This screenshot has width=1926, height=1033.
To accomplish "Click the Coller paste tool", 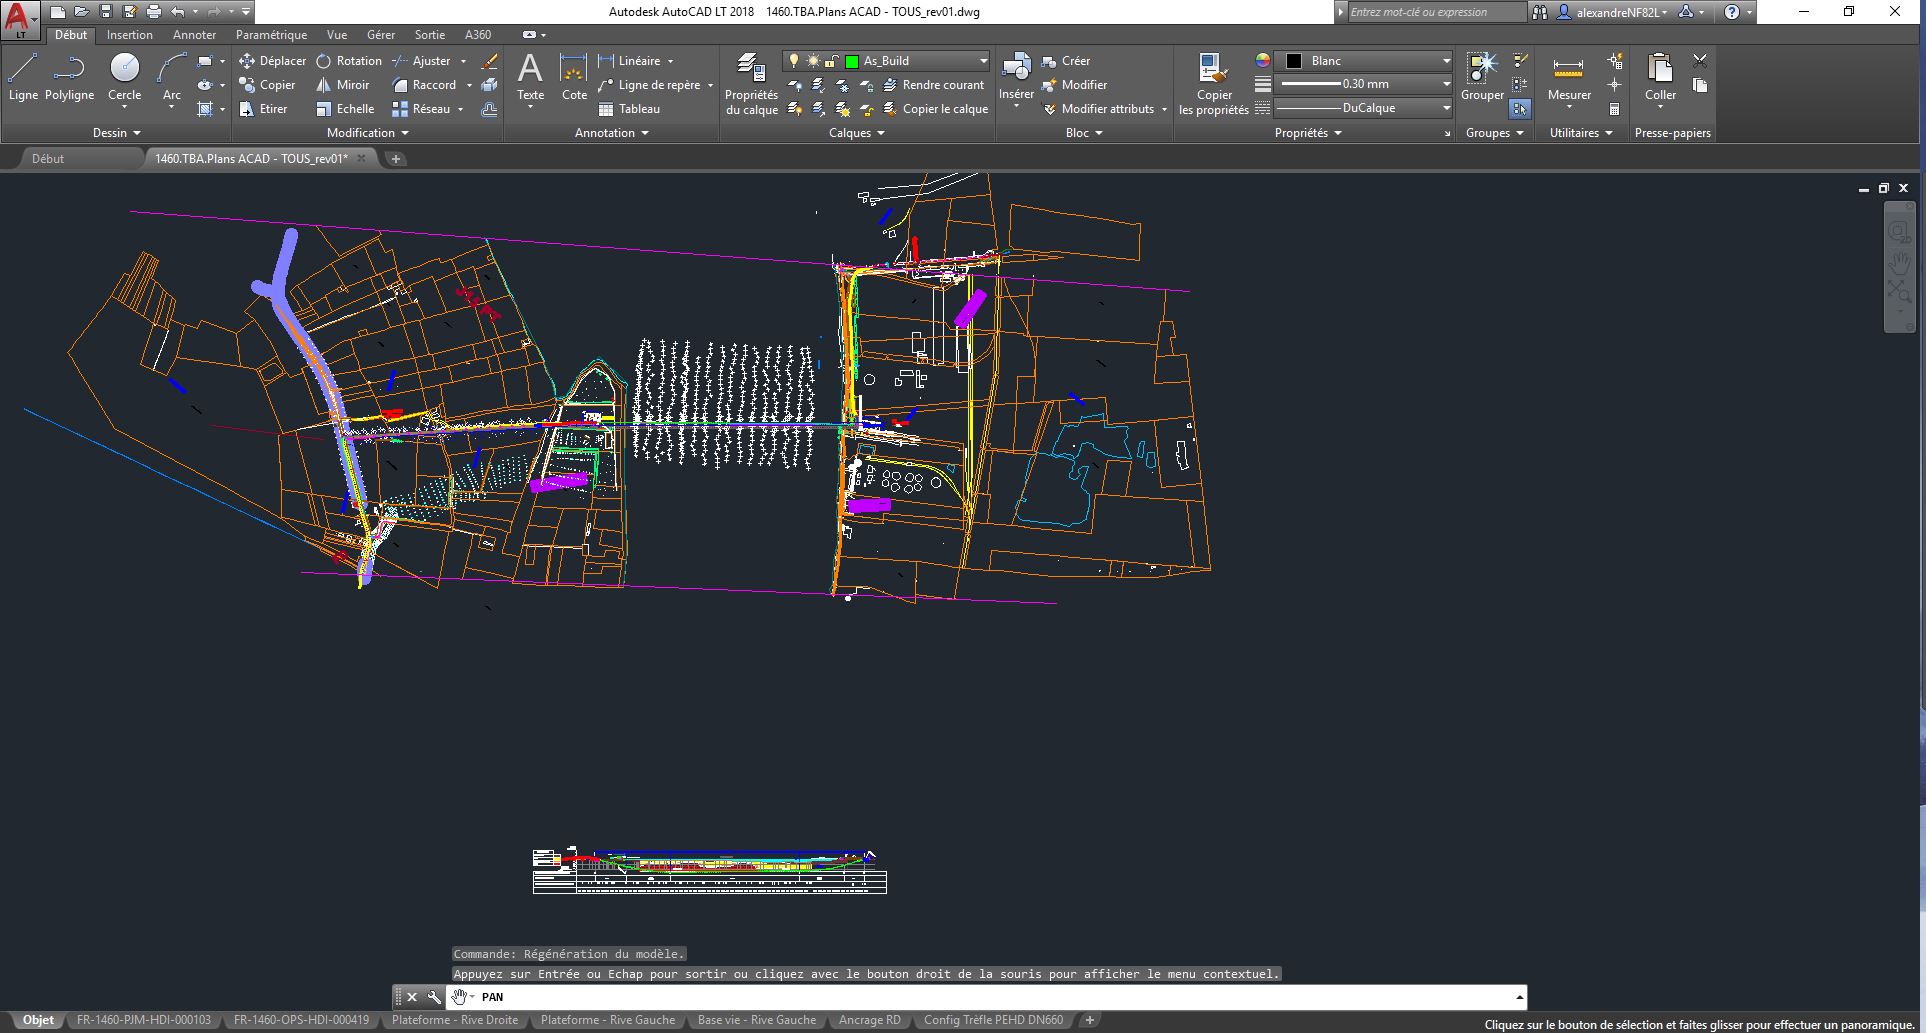I will (1660, 77).
